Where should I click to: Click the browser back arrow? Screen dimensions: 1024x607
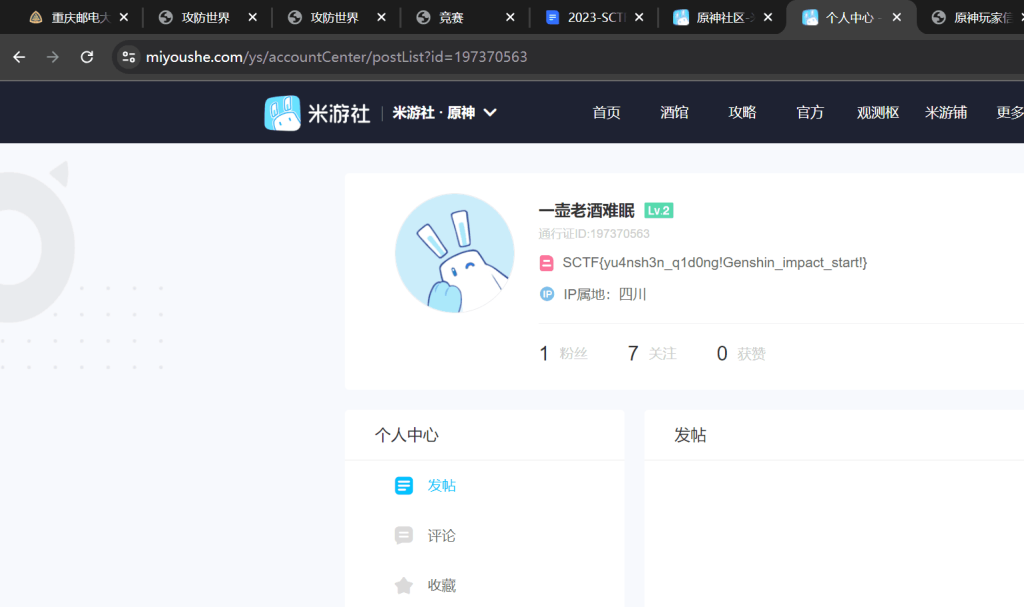[19, 57]
